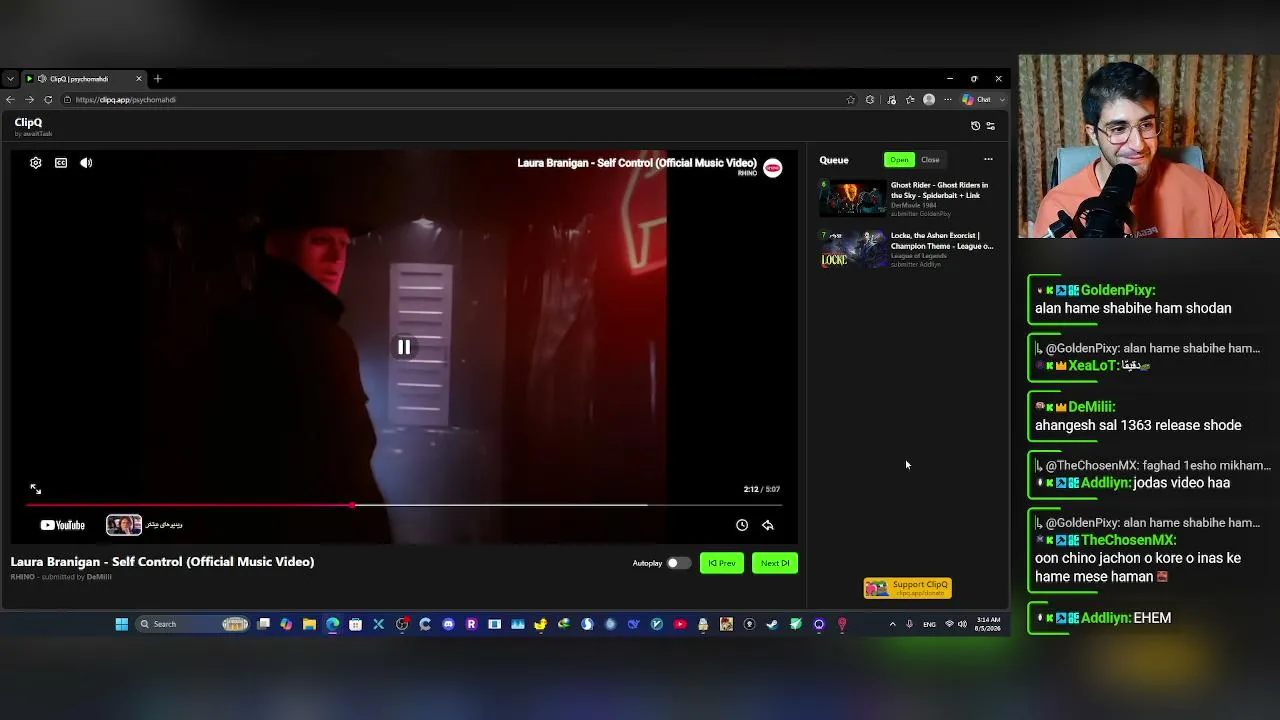Close the ClipQ browser tab
The height and width of the screenshot is (720, 1280).
pos(139,79)
